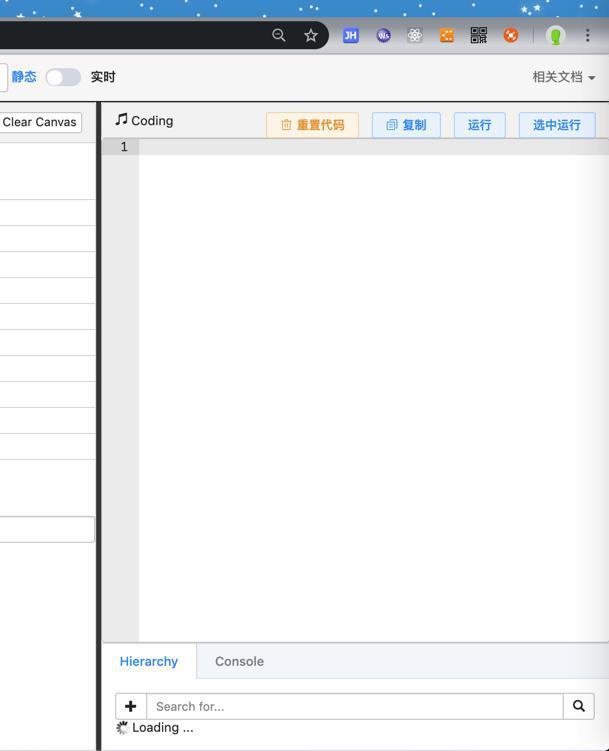Click the 复制 copy button
609x751 pixels.
pos(406,125)
